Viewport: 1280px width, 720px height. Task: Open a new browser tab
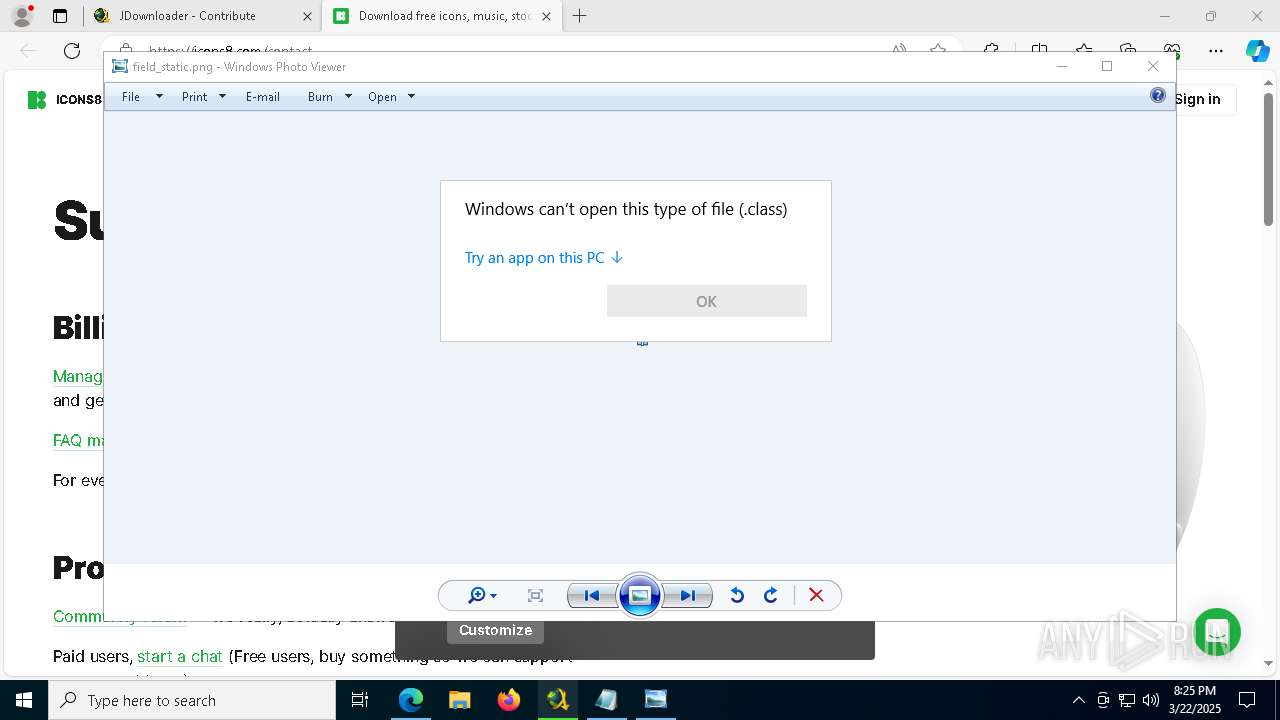click(x=579, y=16)
